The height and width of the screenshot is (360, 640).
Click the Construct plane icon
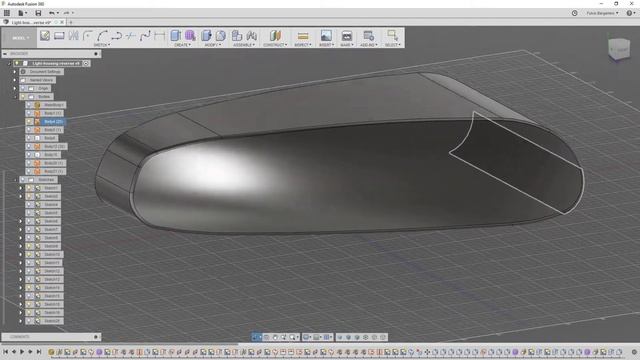coord(275,36)
